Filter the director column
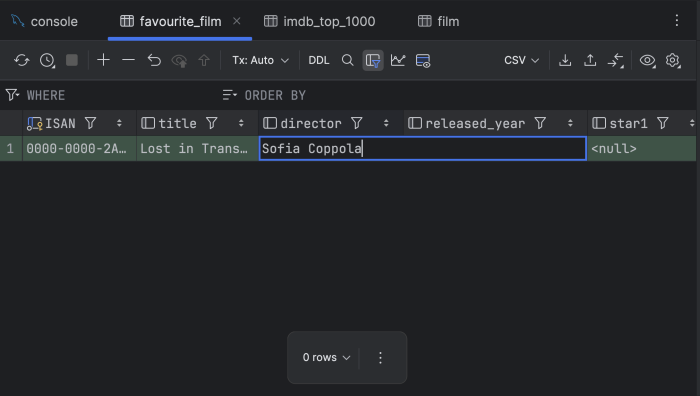The image size is (700, 396). coord(356,123)
